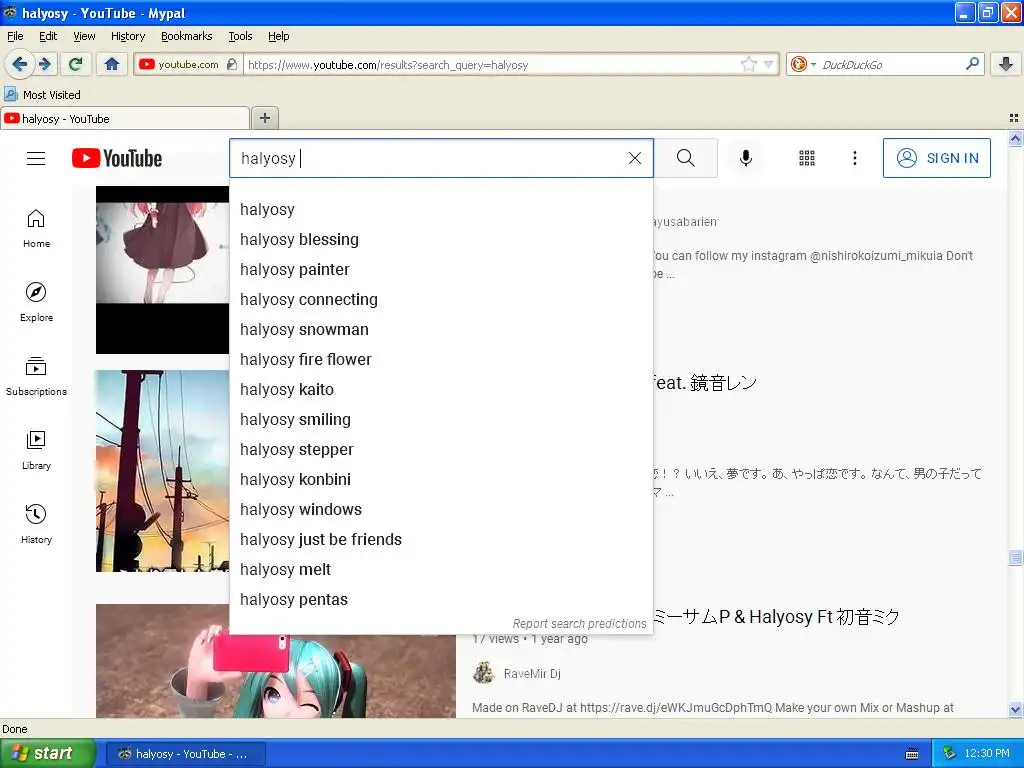This screenshot has height=768, width=1024.
Task: Select suggestion 'halyosy melt'
Action: point(441,570)
